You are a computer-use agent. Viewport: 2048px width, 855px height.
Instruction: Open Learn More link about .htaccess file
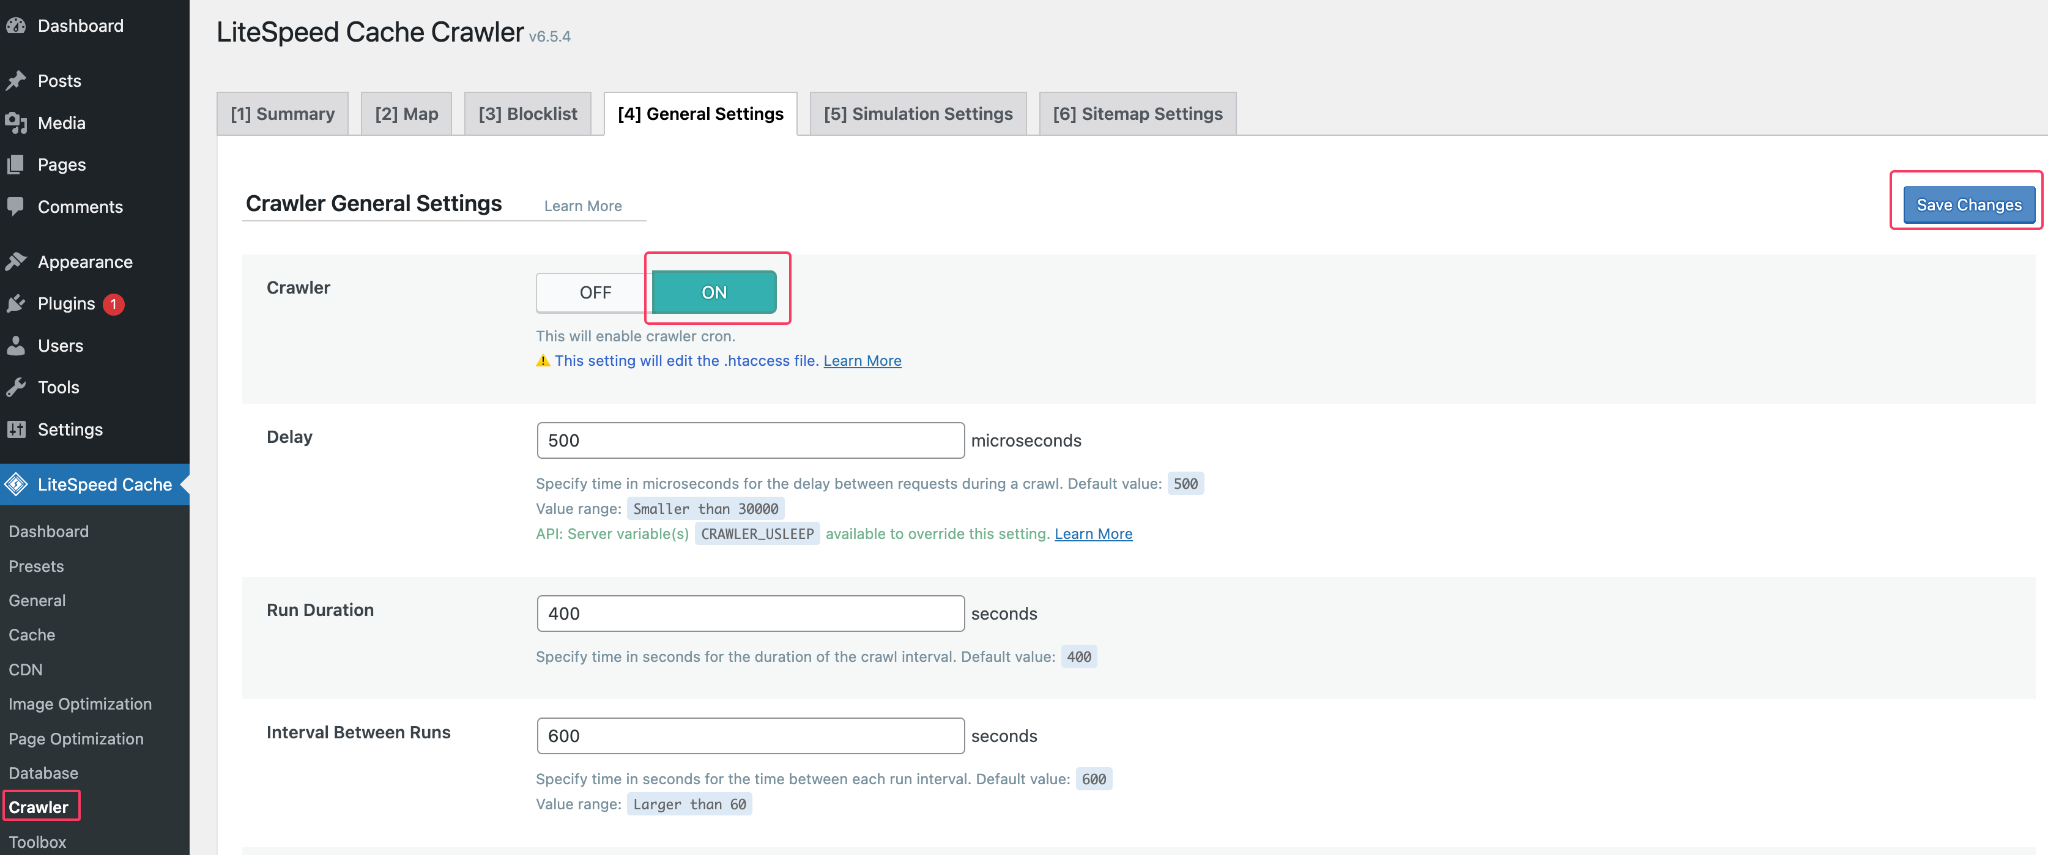pos(862,361)
